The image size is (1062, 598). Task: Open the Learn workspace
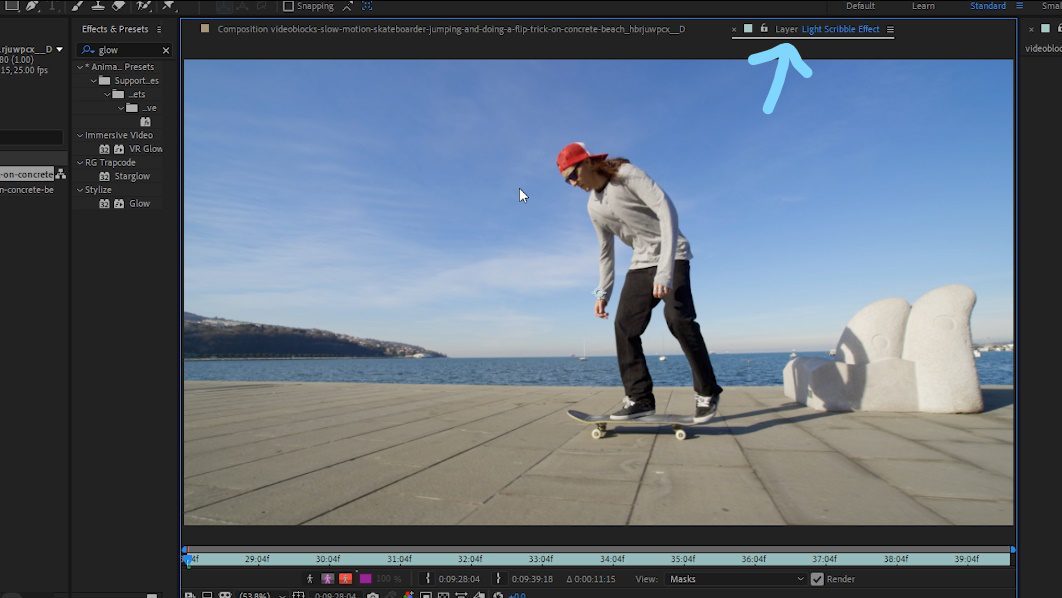point(923,5)
